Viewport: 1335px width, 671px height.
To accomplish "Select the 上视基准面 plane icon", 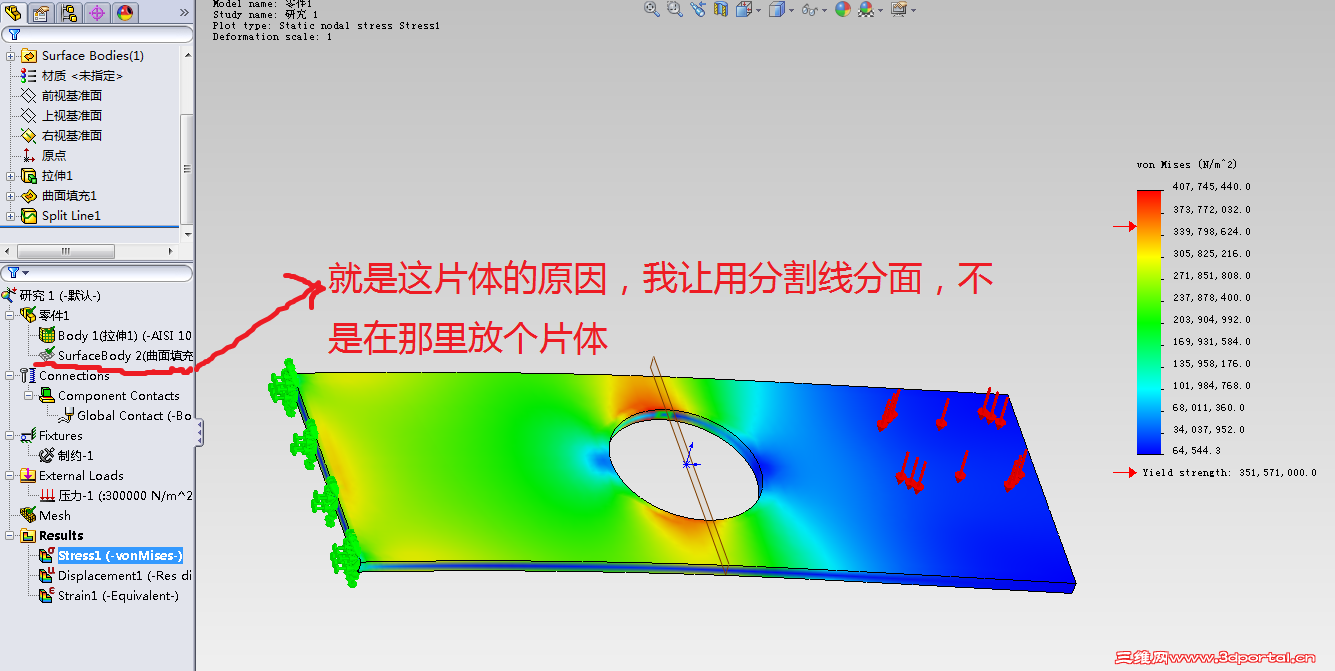I will click(29, 116).
